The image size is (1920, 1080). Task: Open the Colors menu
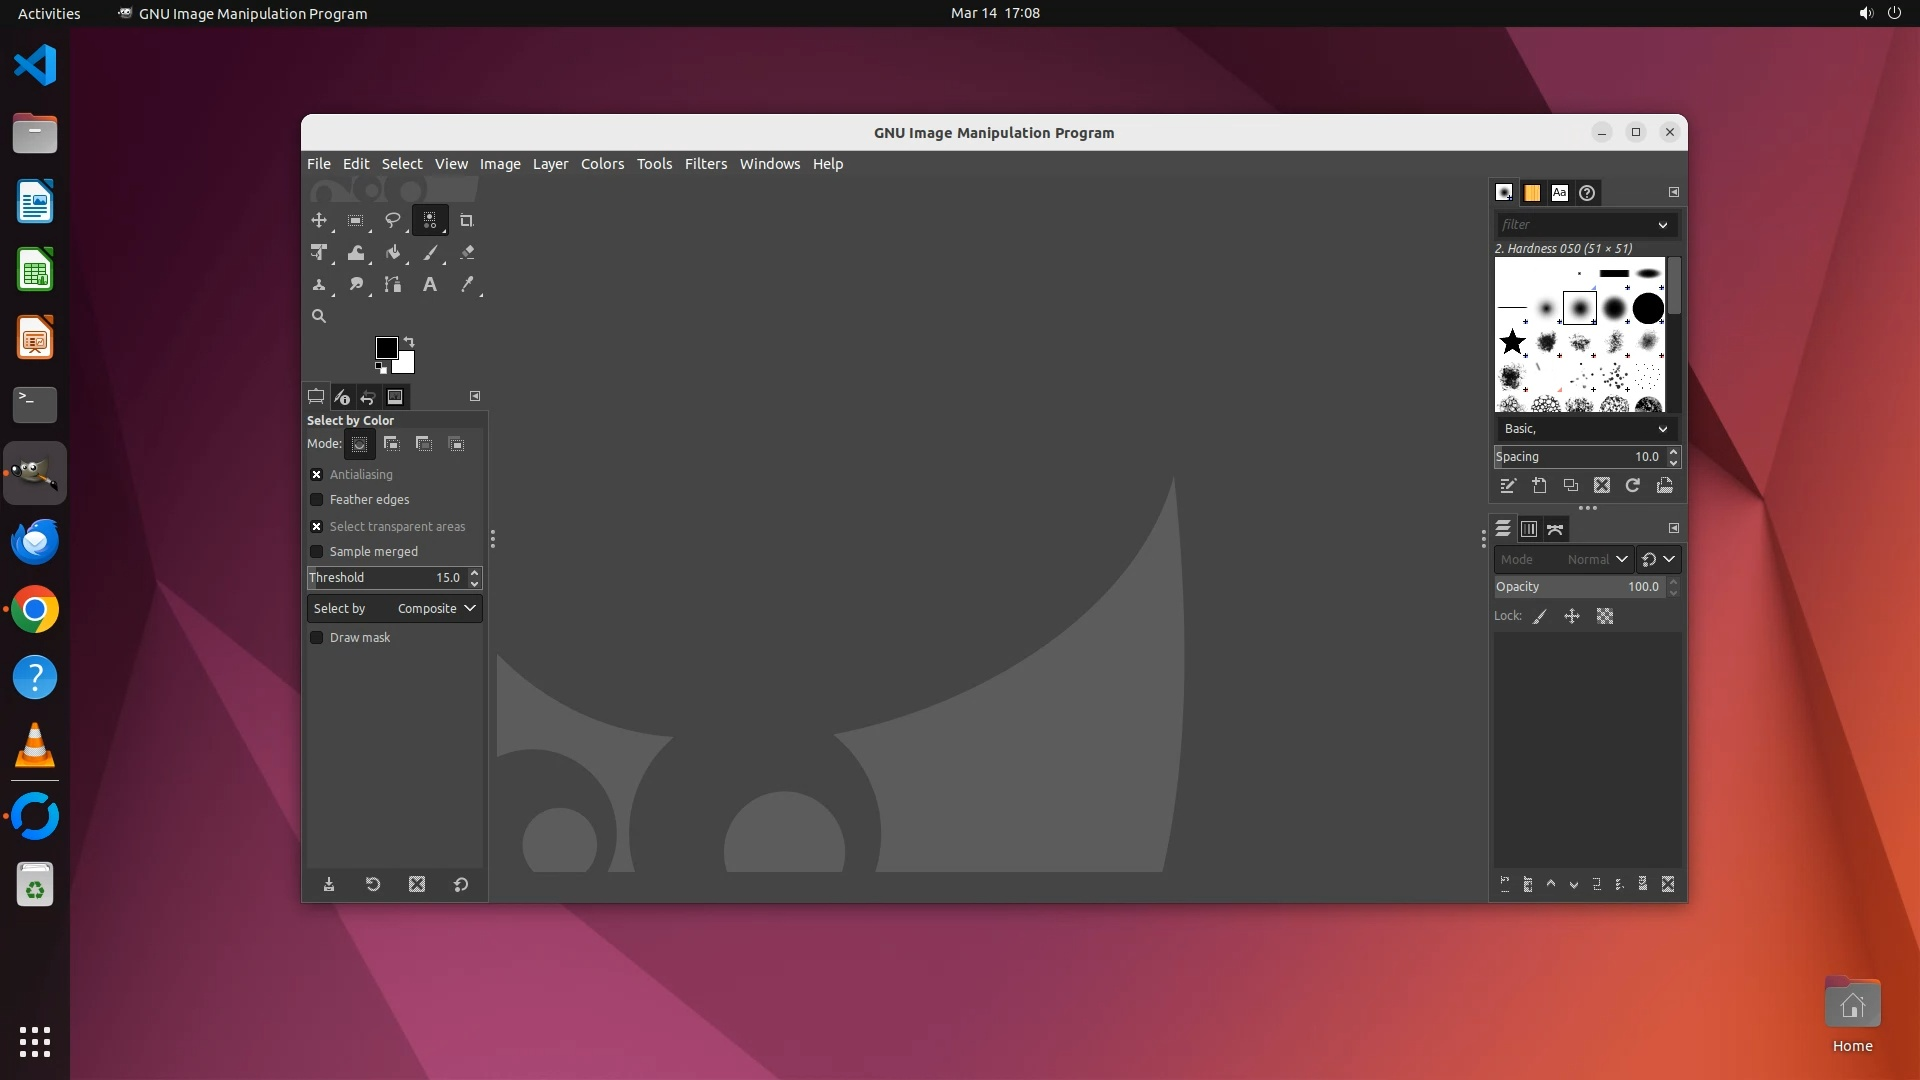click(602, 164)
